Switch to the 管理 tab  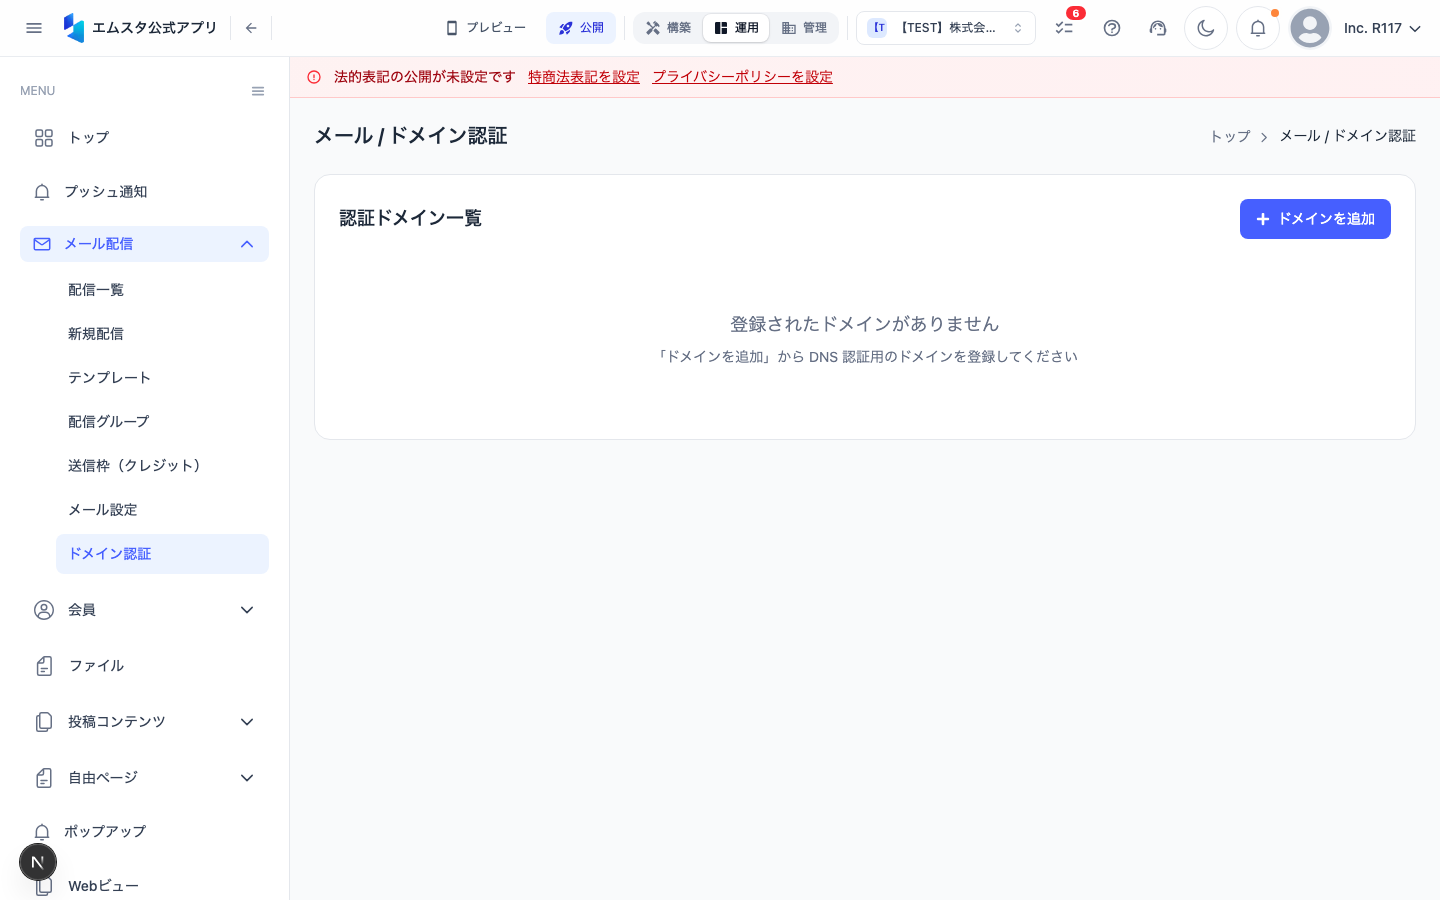click(804, 28)
